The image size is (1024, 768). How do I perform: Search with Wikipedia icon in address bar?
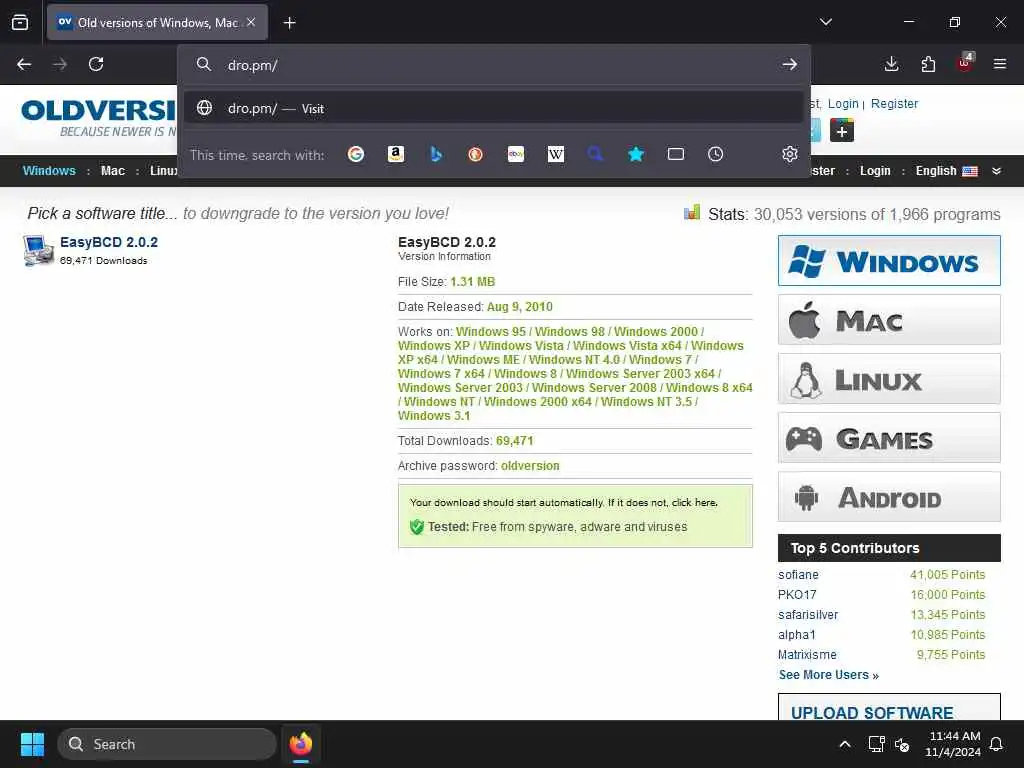coord(556,154)
